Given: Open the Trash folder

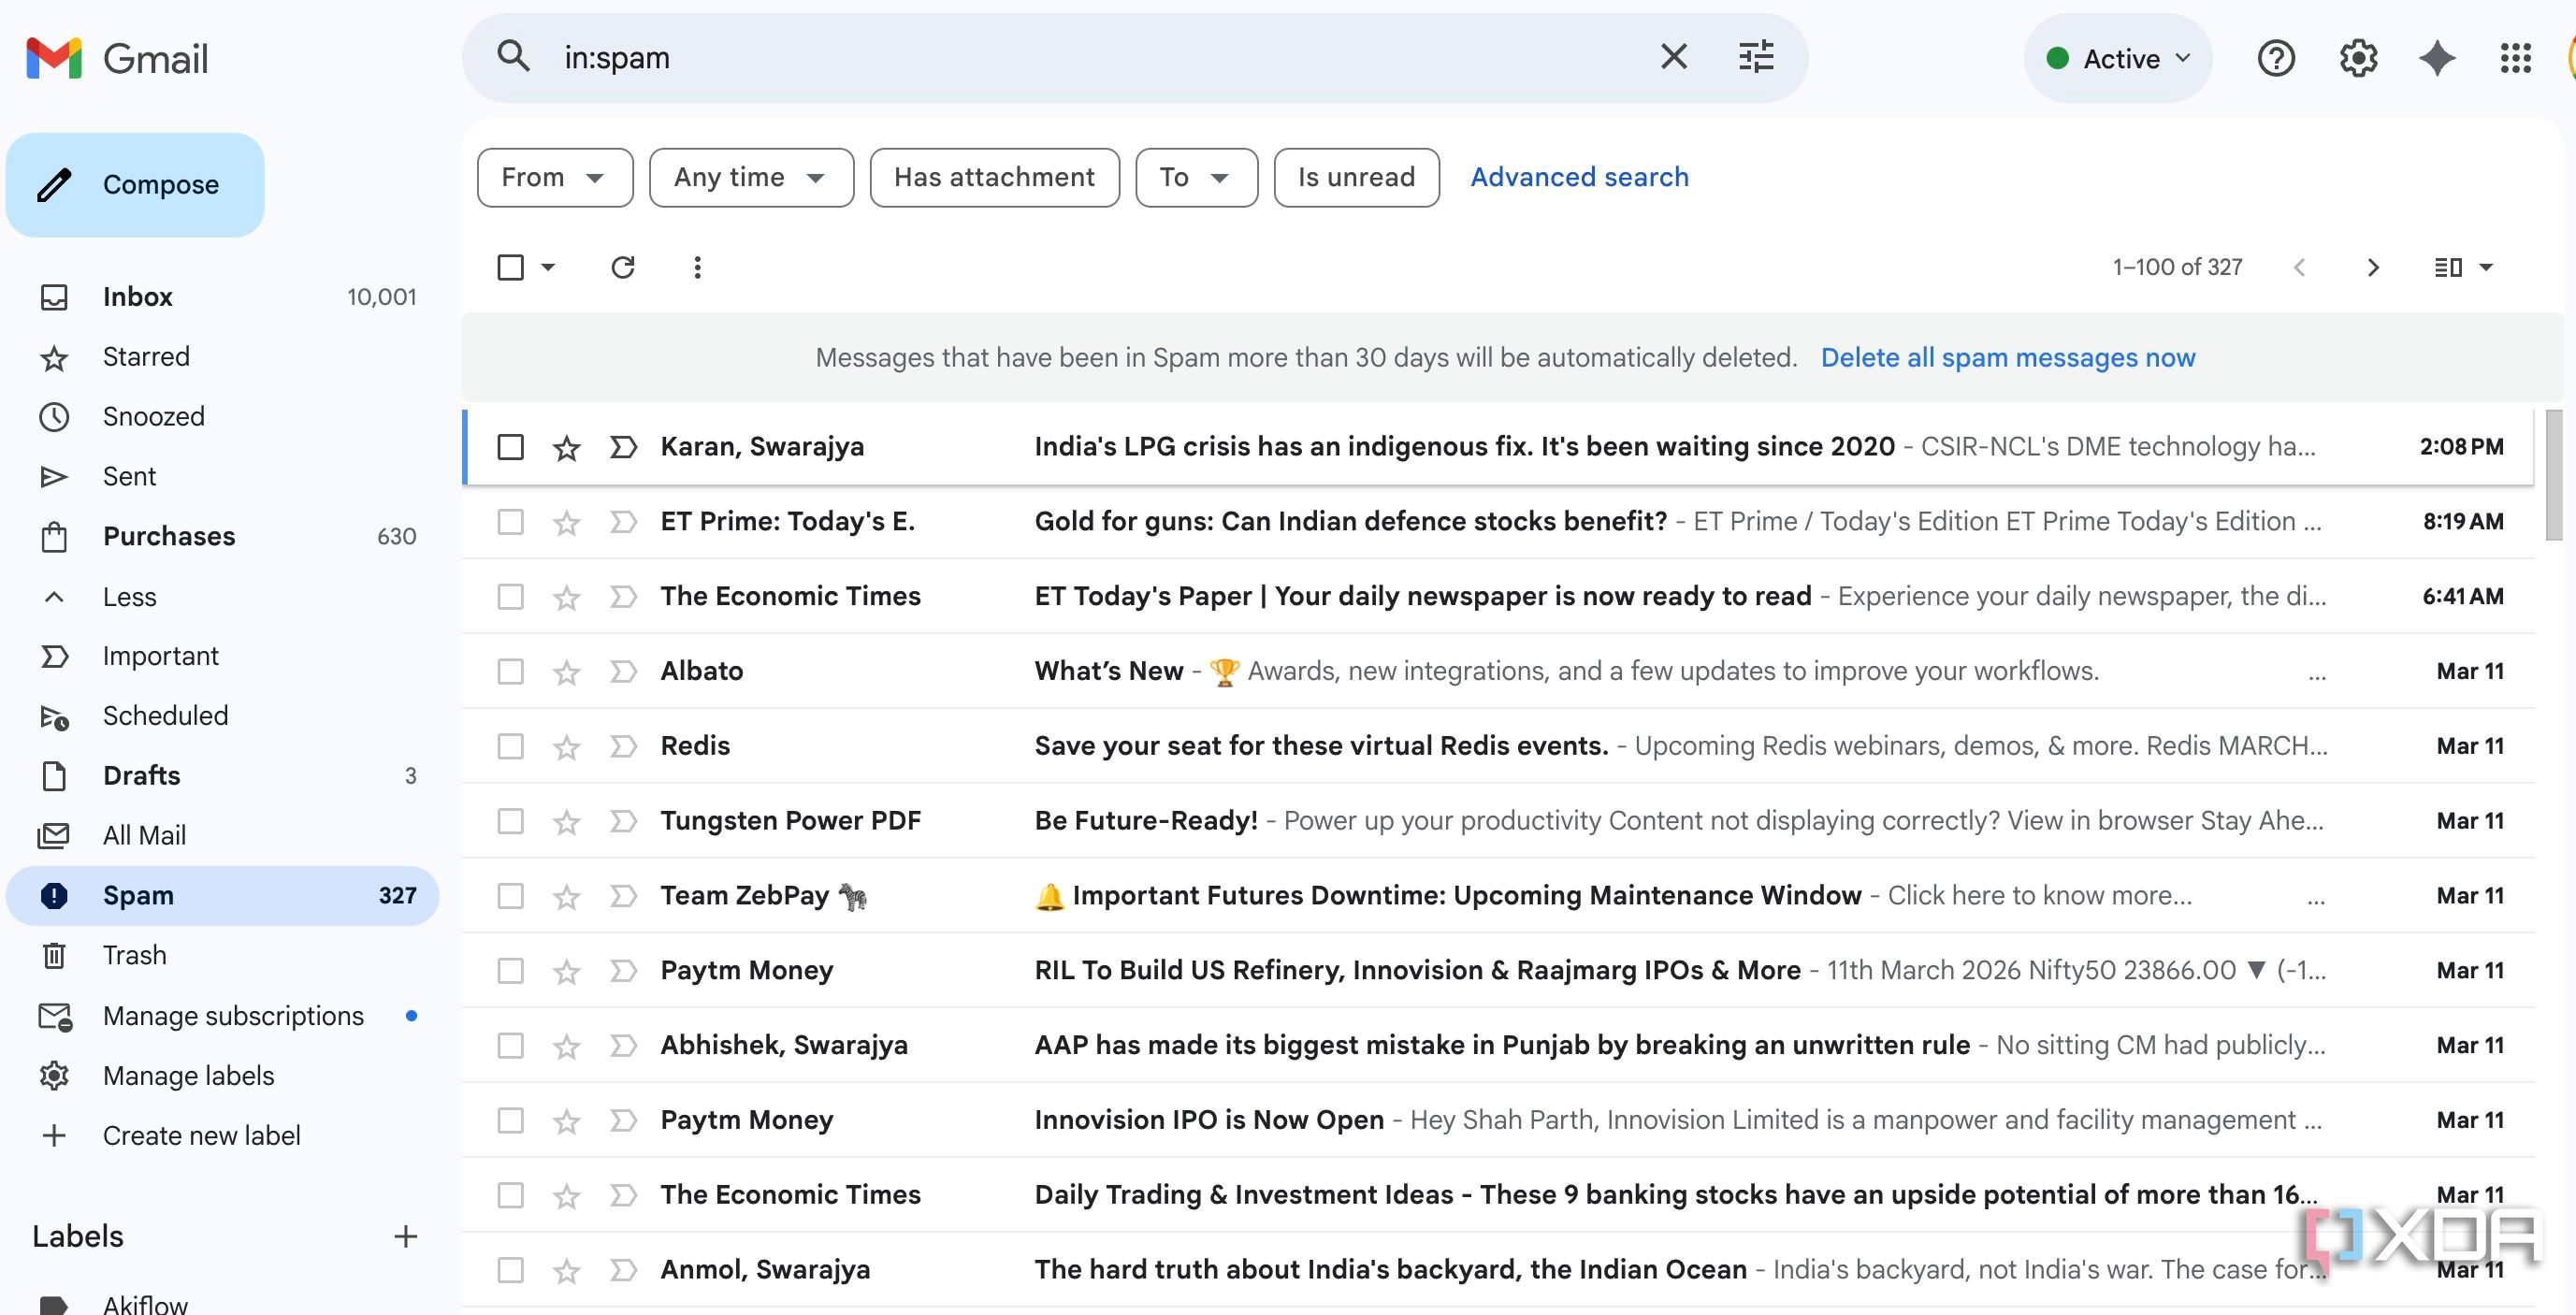Looking at the screenshot, I should (222, 956).
